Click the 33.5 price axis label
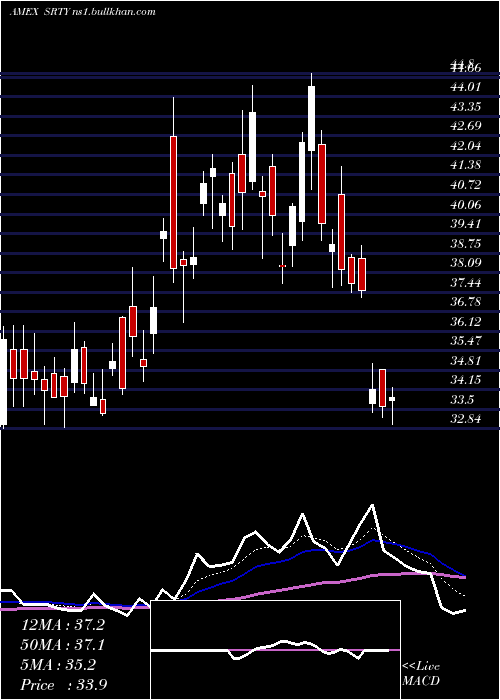 point(462,400)
